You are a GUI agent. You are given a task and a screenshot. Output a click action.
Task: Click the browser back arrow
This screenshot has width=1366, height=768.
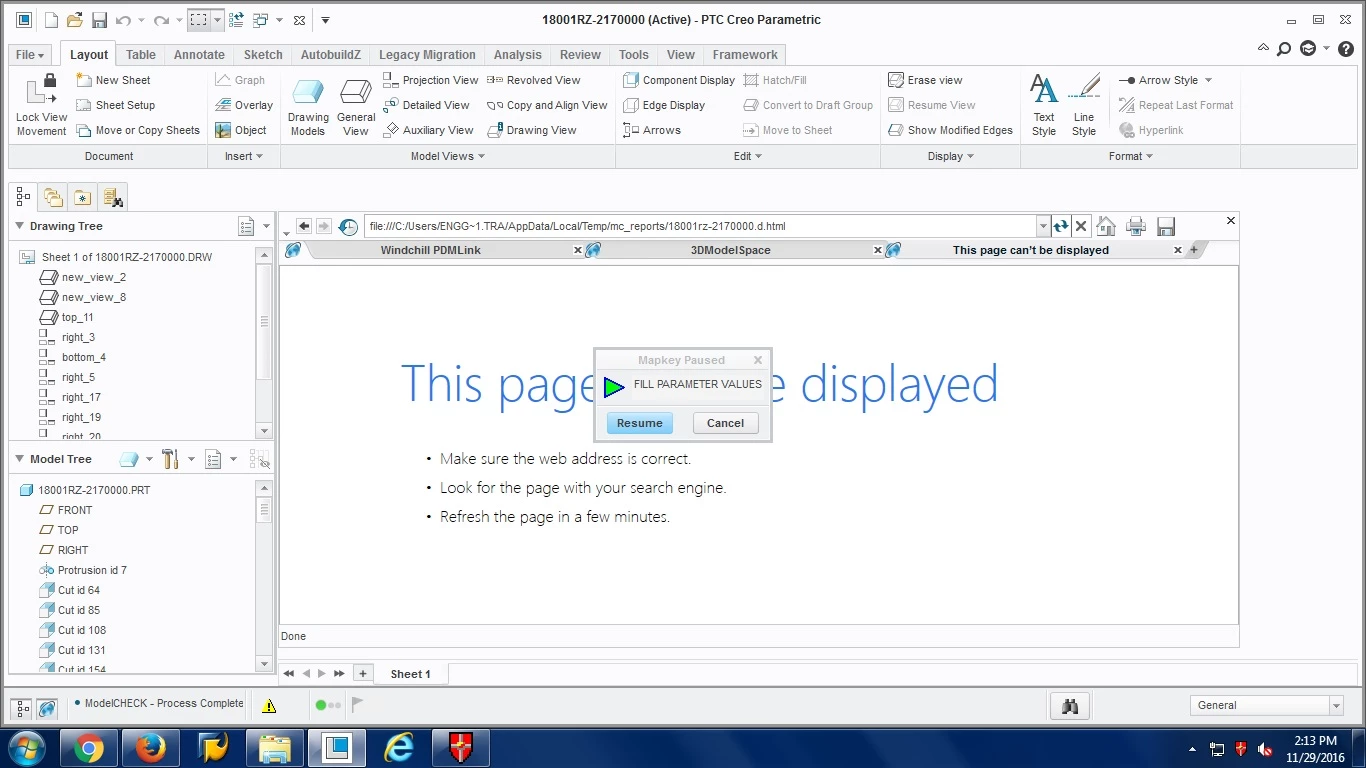(x=304, y=227)
